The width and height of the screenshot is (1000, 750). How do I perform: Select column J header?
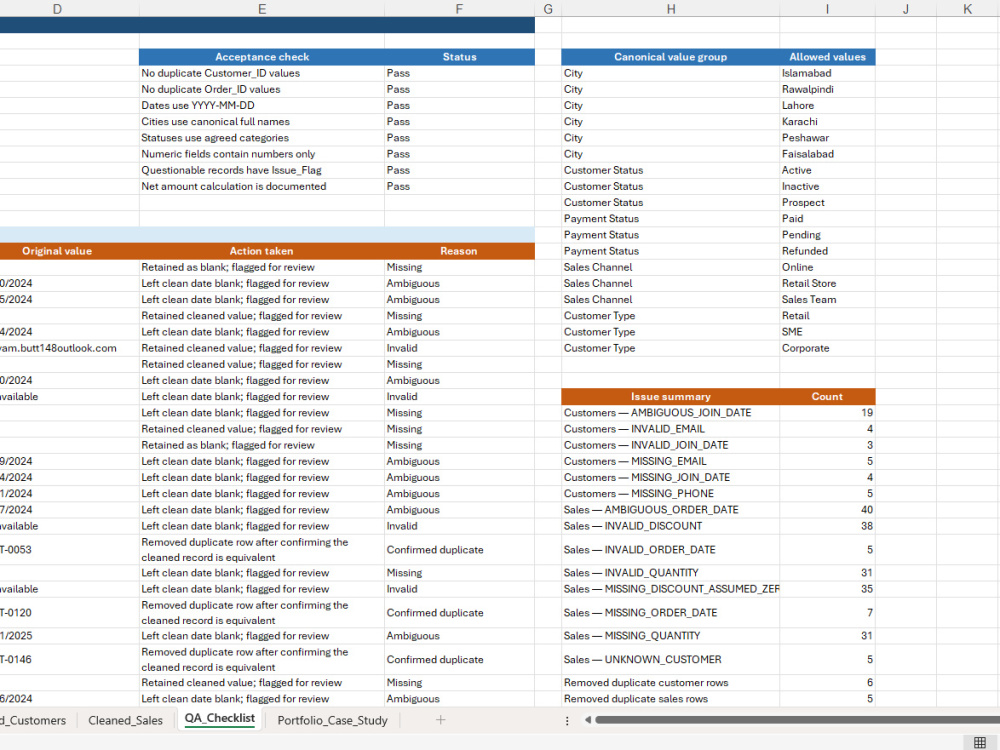tap(906, 9)
